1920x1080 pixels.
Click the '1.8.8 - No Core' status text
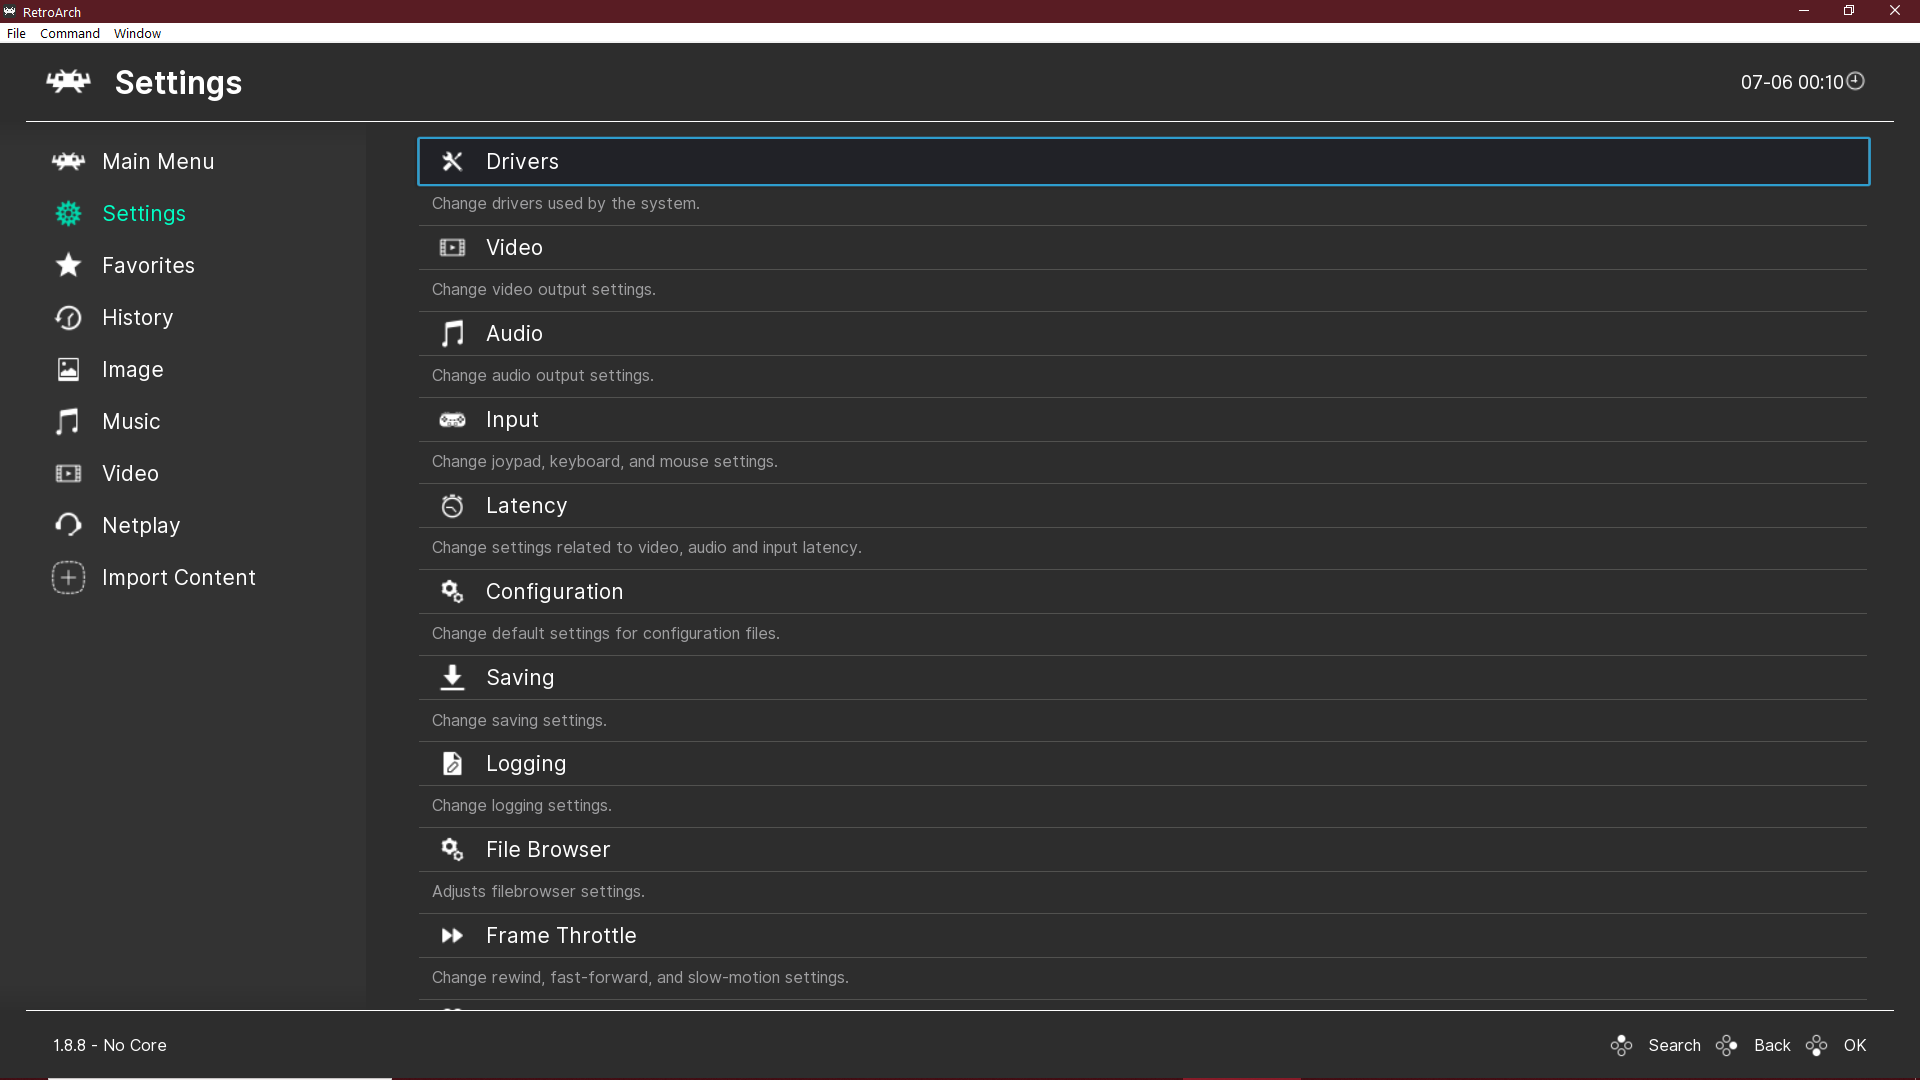tap(110, 1045)
